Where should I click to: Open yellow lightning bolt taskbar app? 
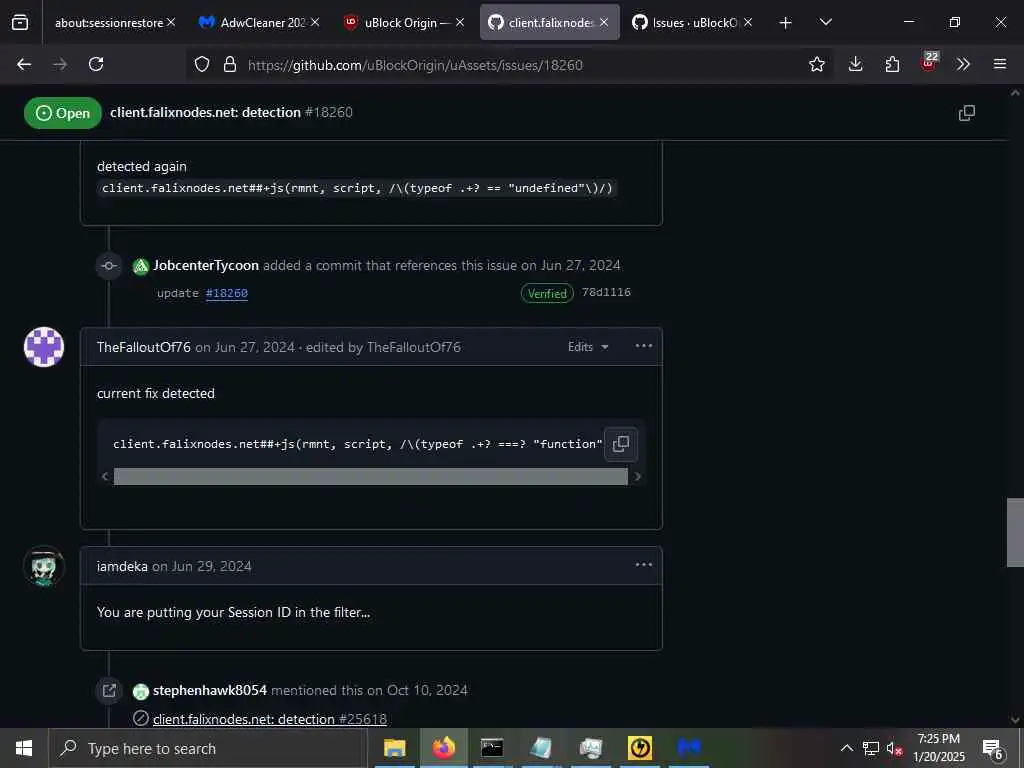tap(639, 748)
